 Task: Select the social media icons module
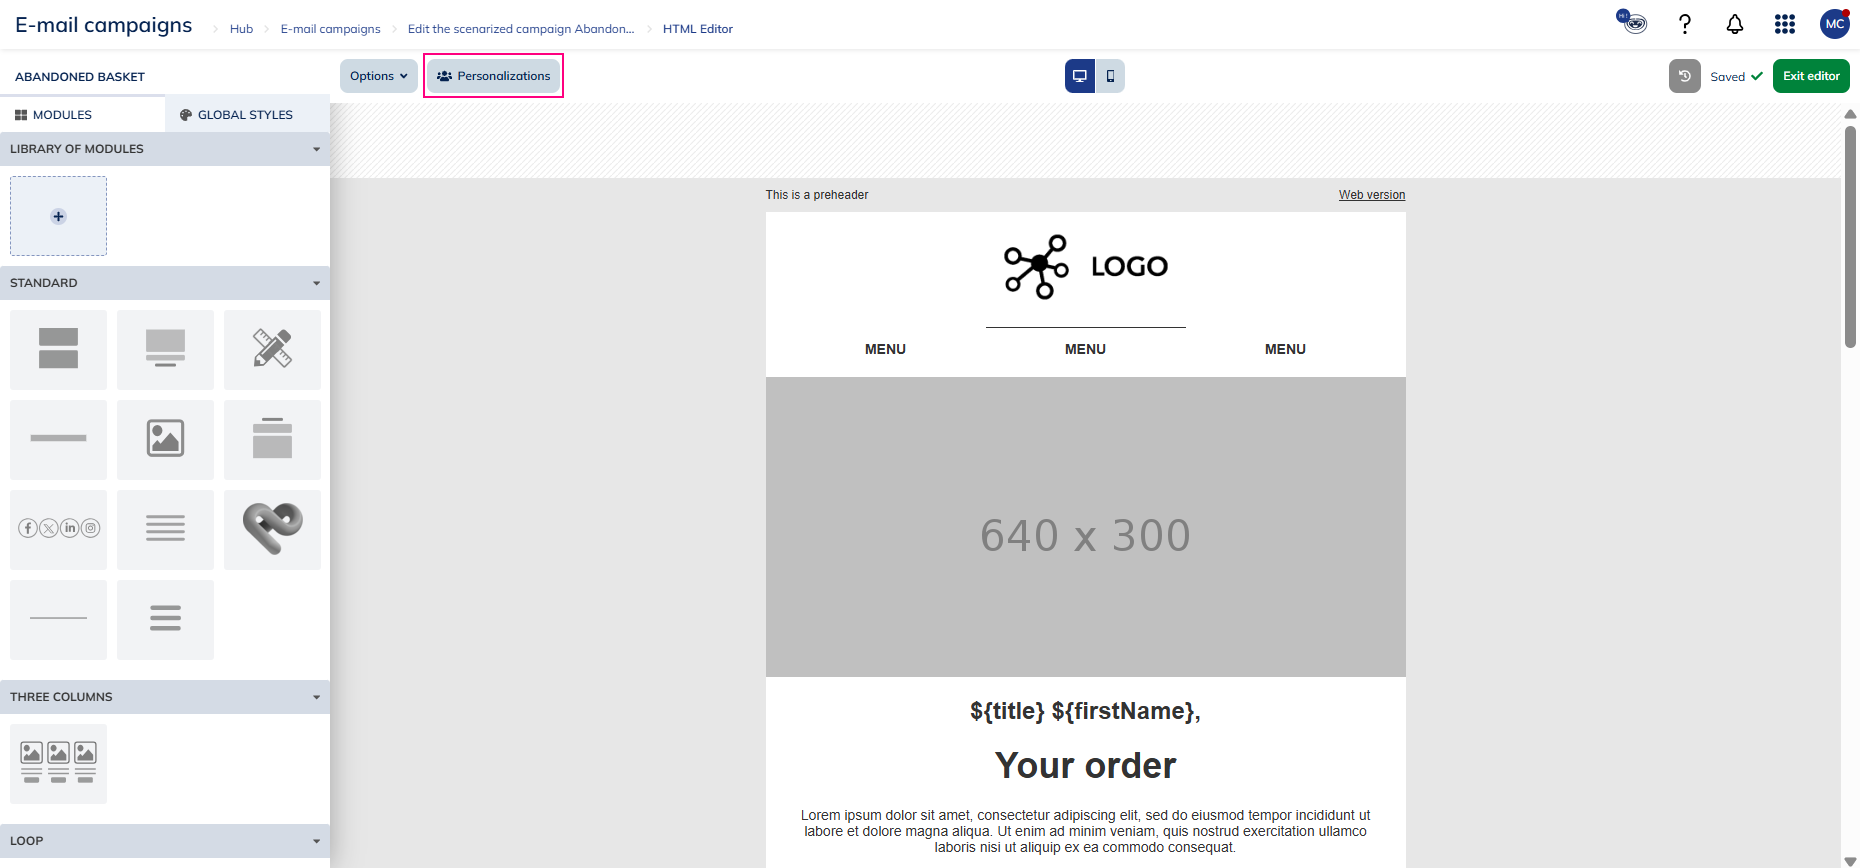(59, 529)
